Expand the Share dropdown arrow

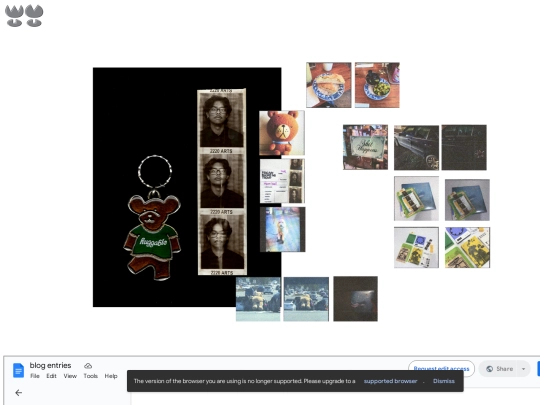coord(523,369)
